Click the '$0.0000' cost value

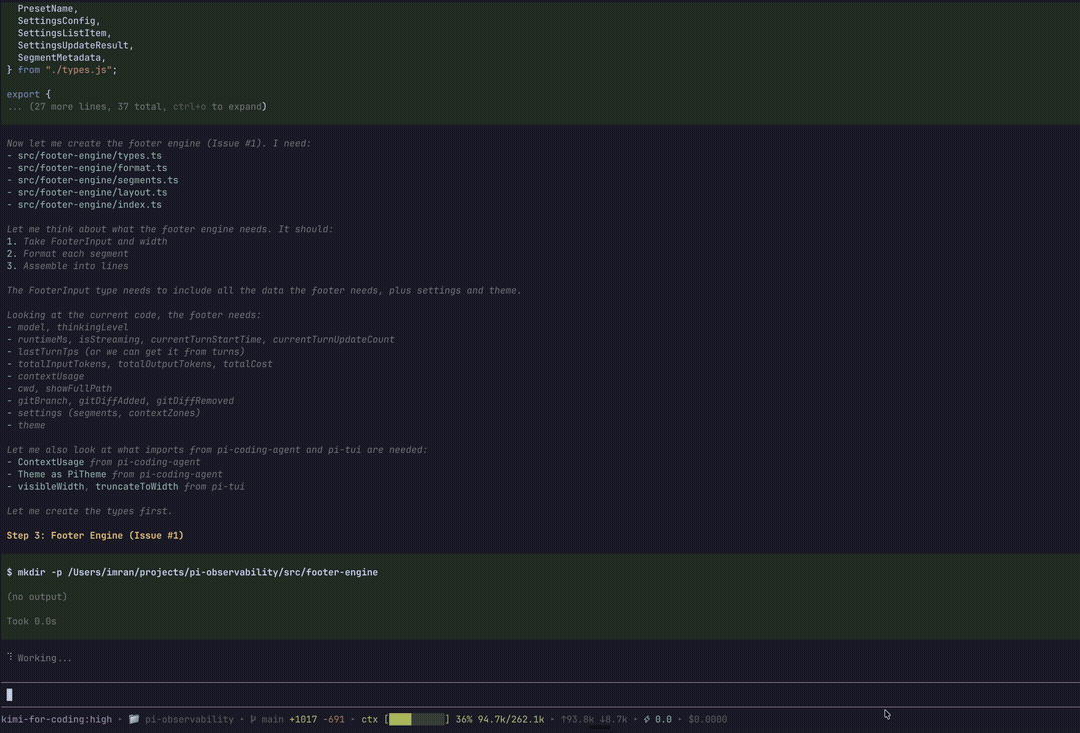707,719
